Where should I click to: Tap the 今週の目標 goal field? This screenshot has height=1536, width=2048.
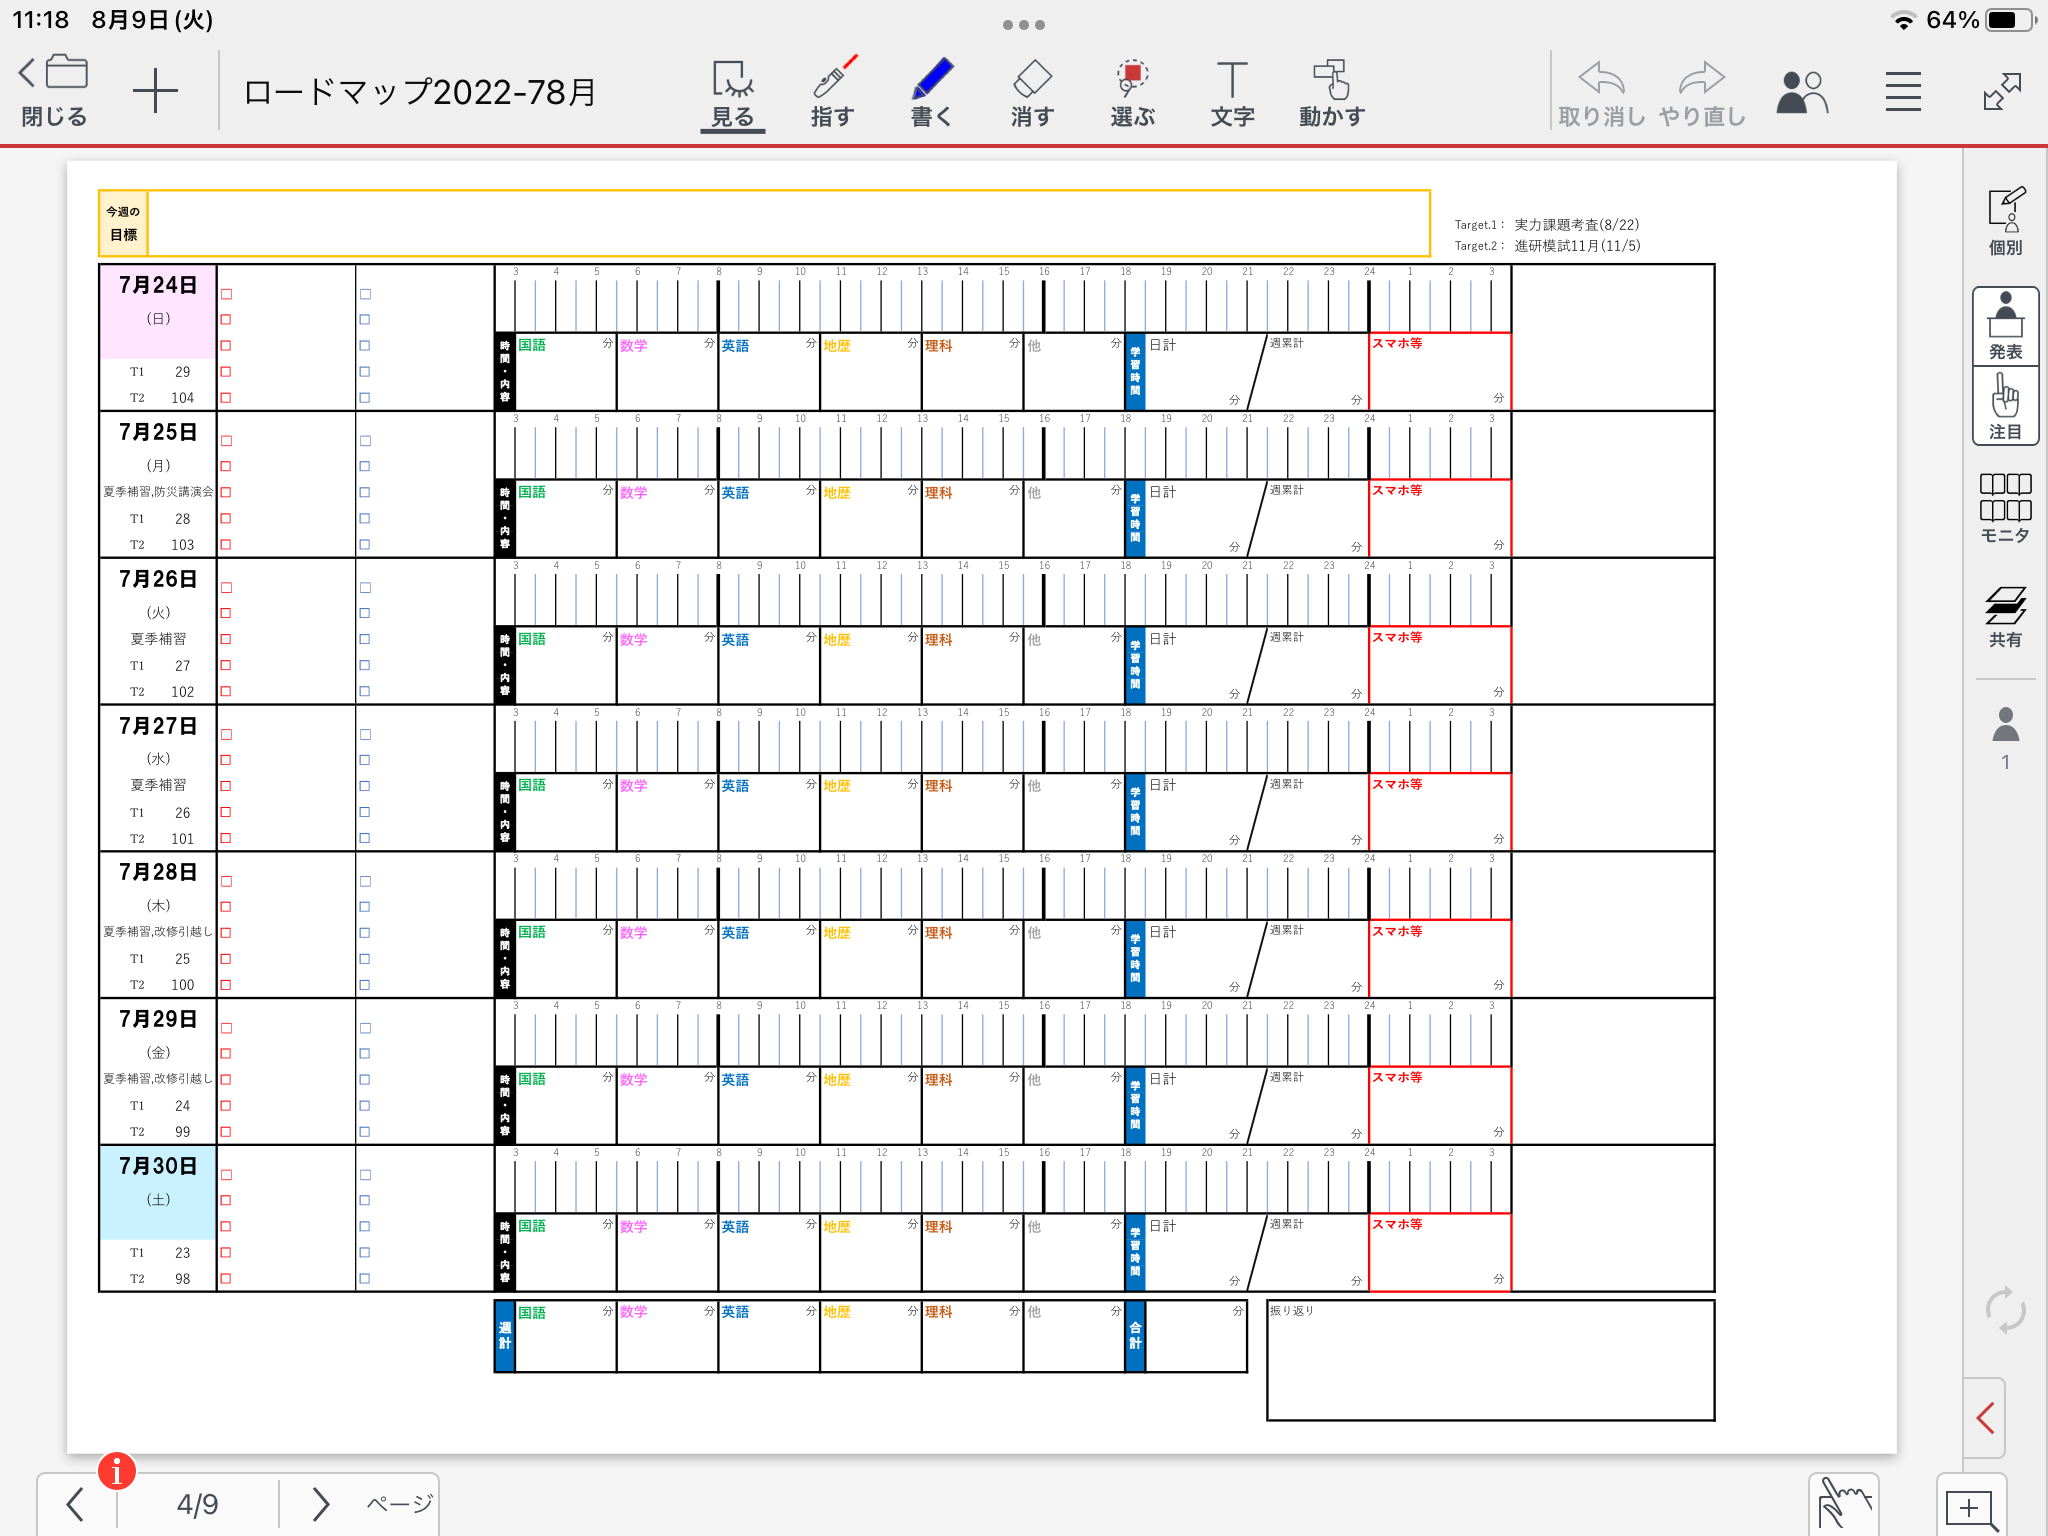(x=788, y=223)
